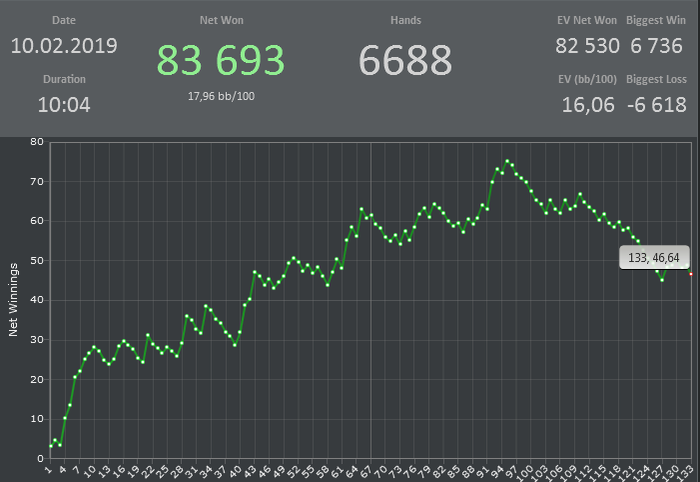Viewport: 700px width, 482px height.
Task: Click the peak data point of the graph
Action: pyautogui.click(x=507, y=161)
